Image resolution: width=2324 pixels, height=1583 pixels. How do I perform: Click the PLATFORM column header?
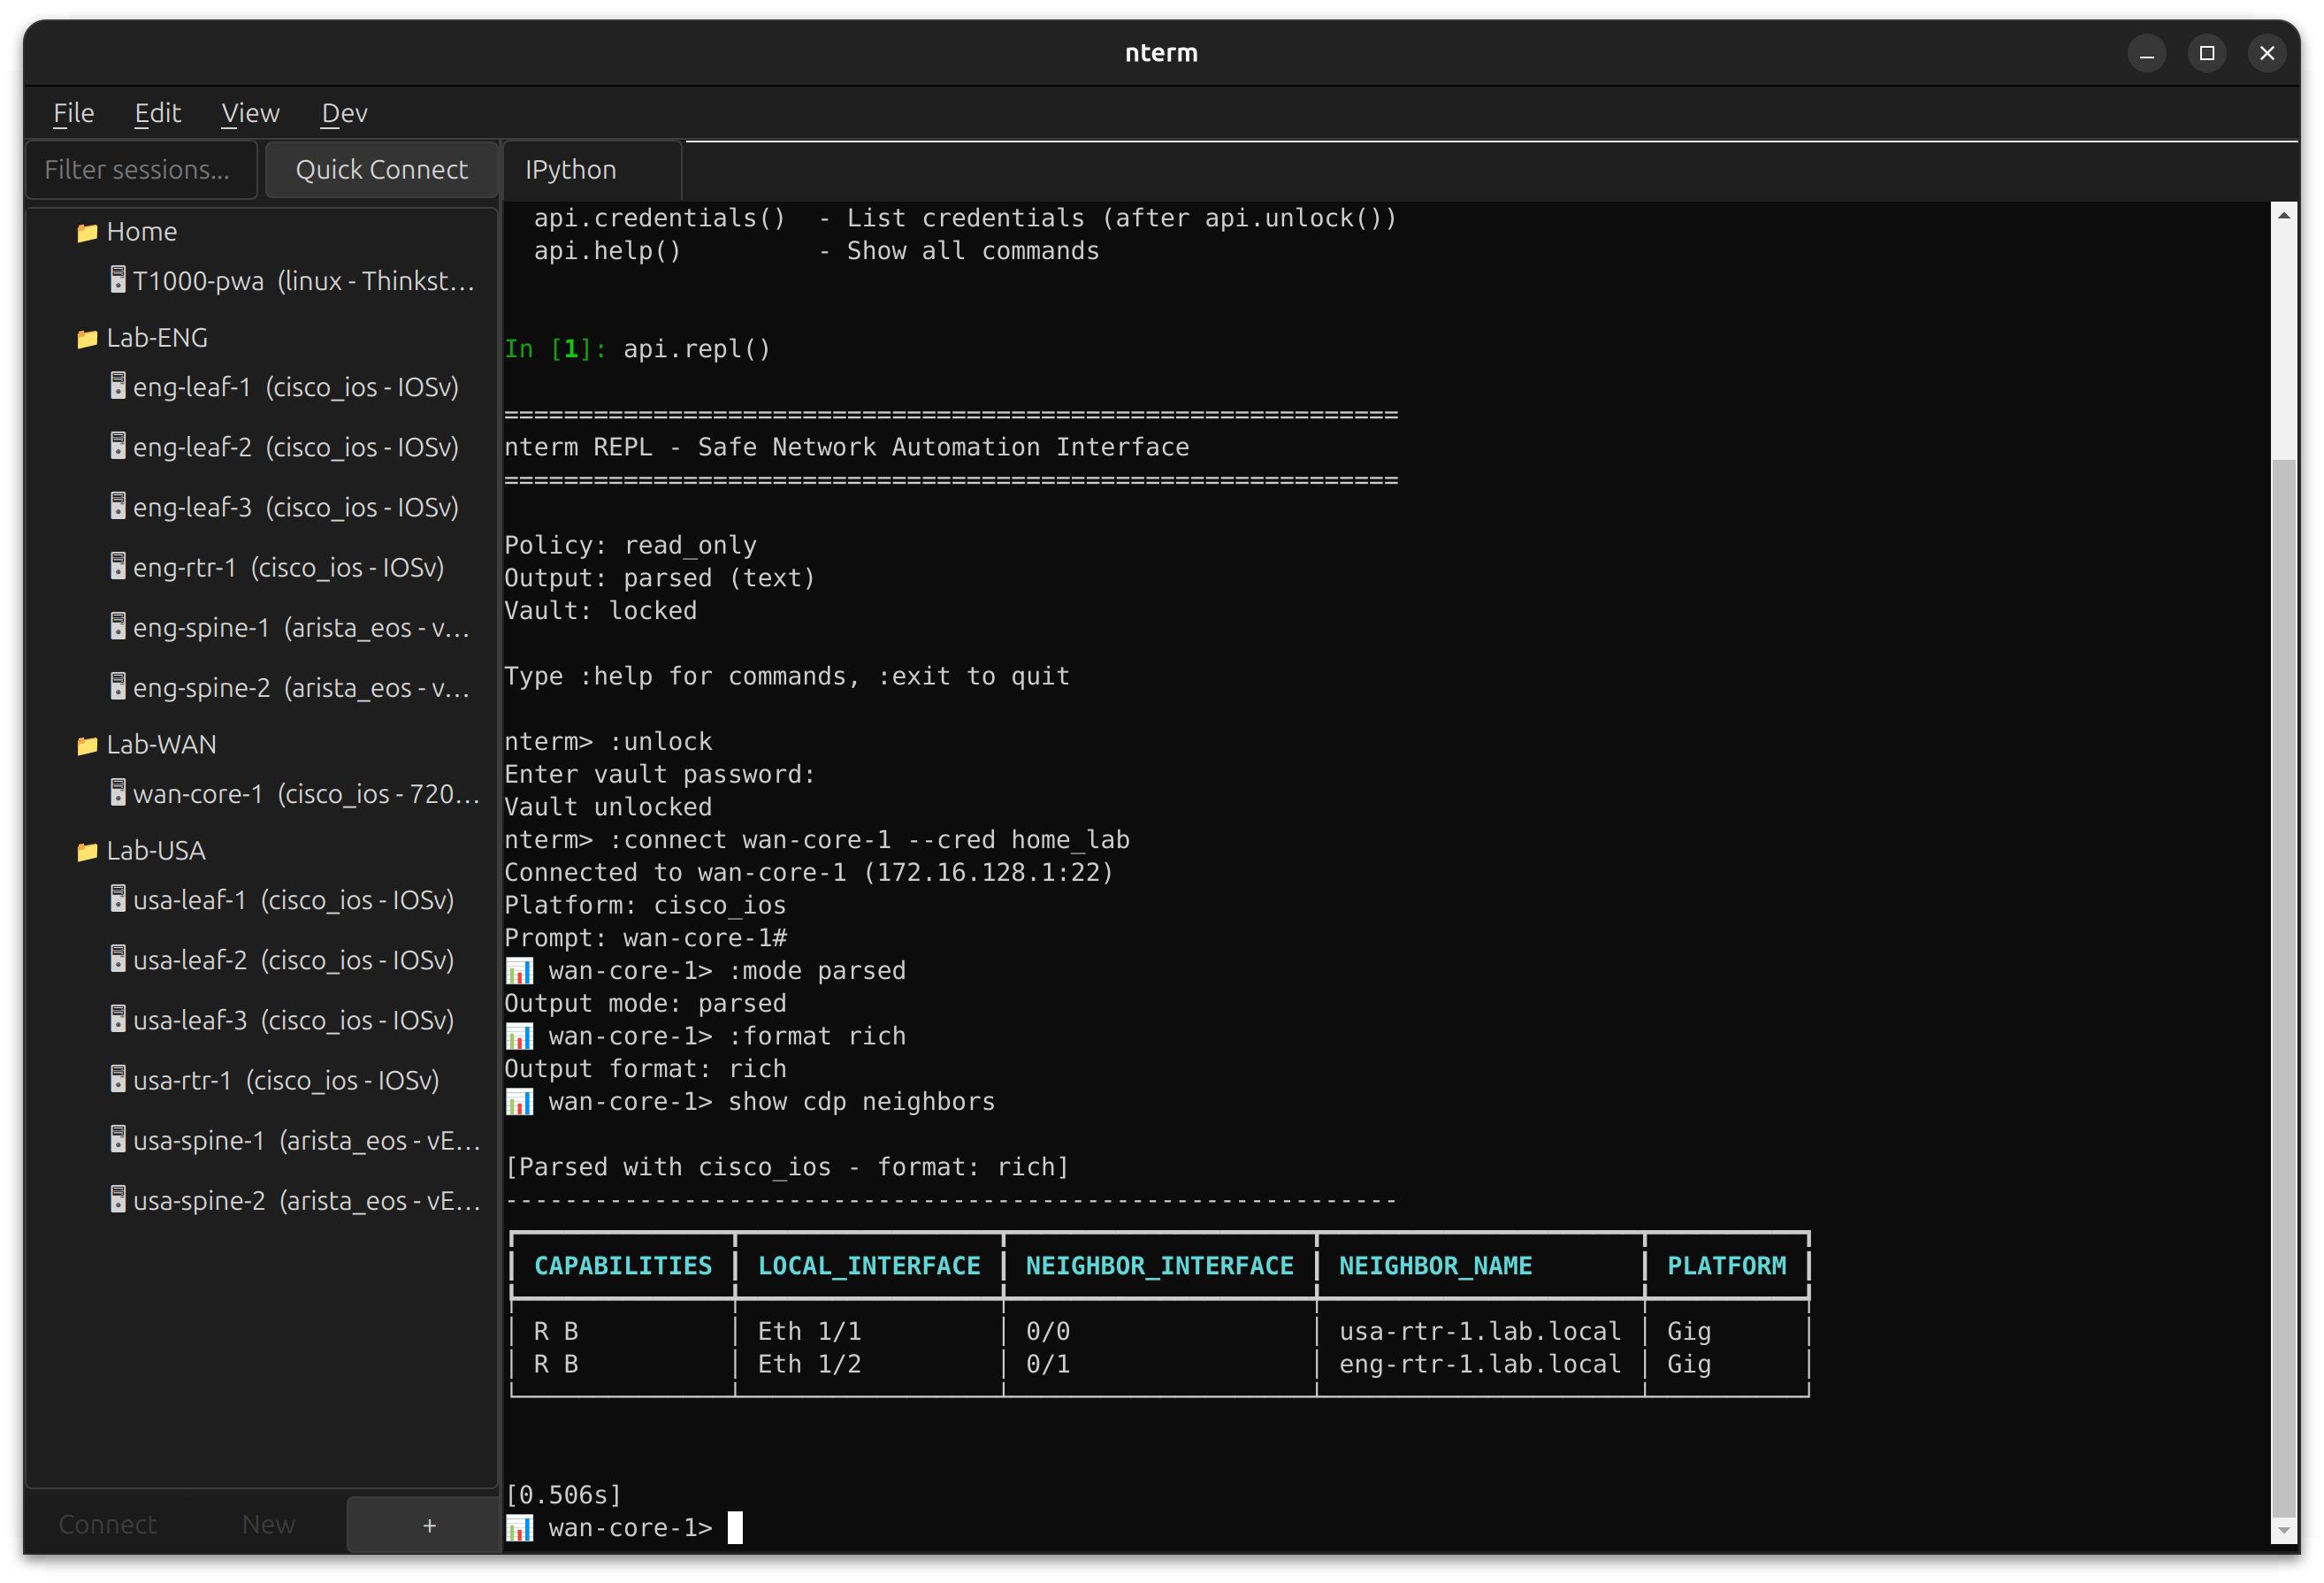point(1726,1266)
